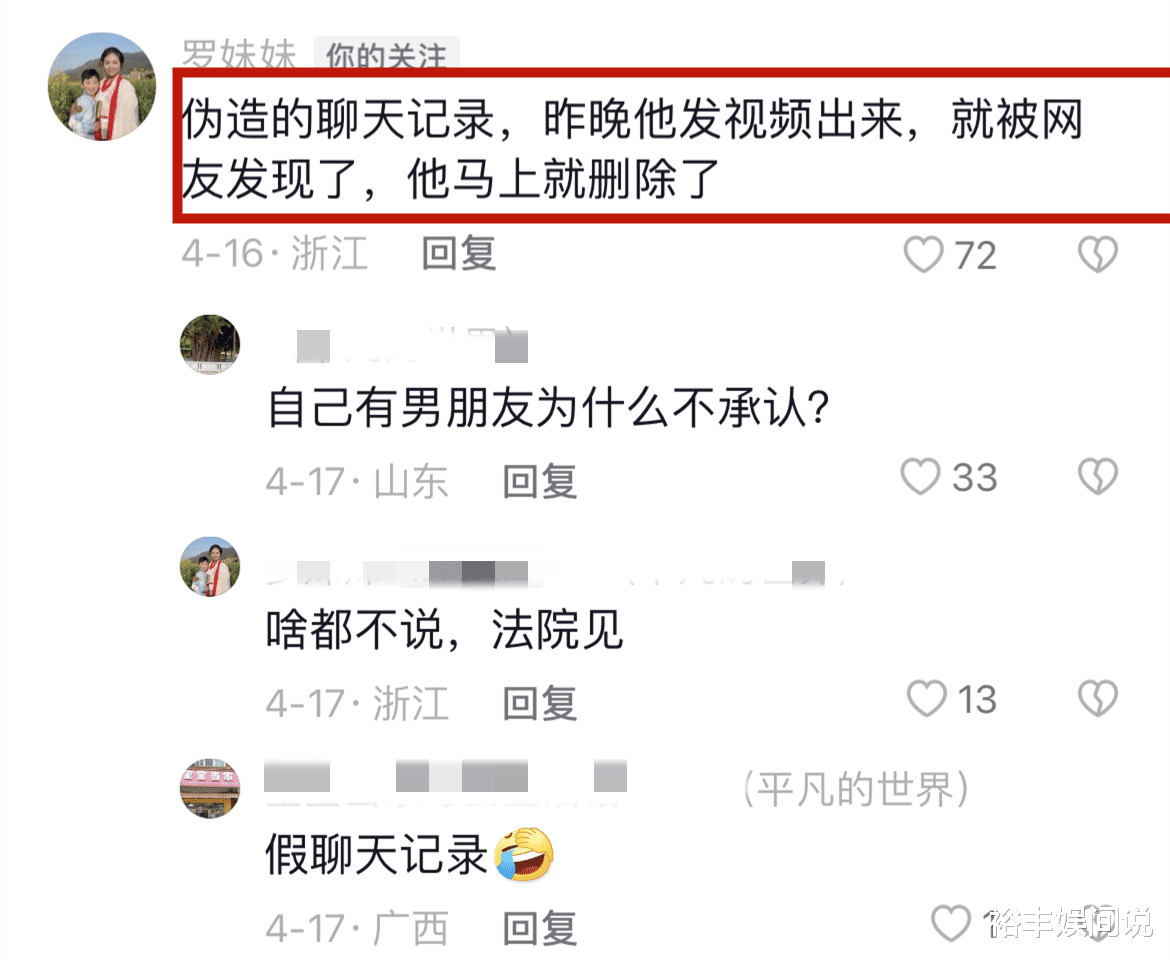Image resolution: width=1170 pixels, height=960 pixels.
Task: Like the 自己有男朋友为什么不承认 reply
Action: click(920, 476)
